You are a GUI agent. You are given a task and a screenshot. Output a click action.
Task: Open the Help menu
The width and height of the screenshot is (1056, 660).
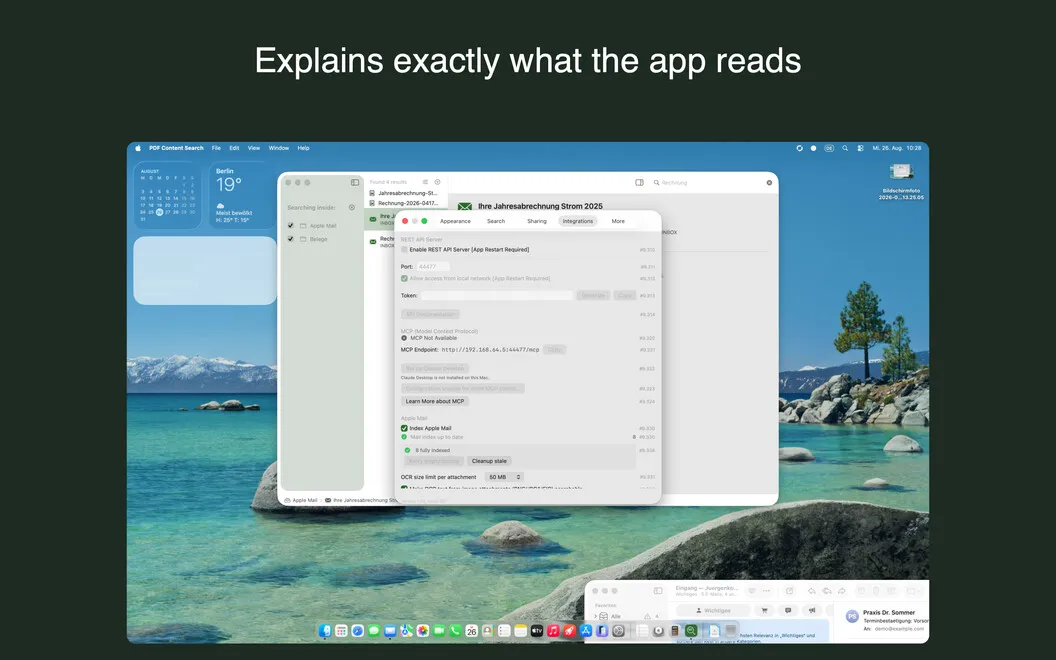click(x=304, y=148)
